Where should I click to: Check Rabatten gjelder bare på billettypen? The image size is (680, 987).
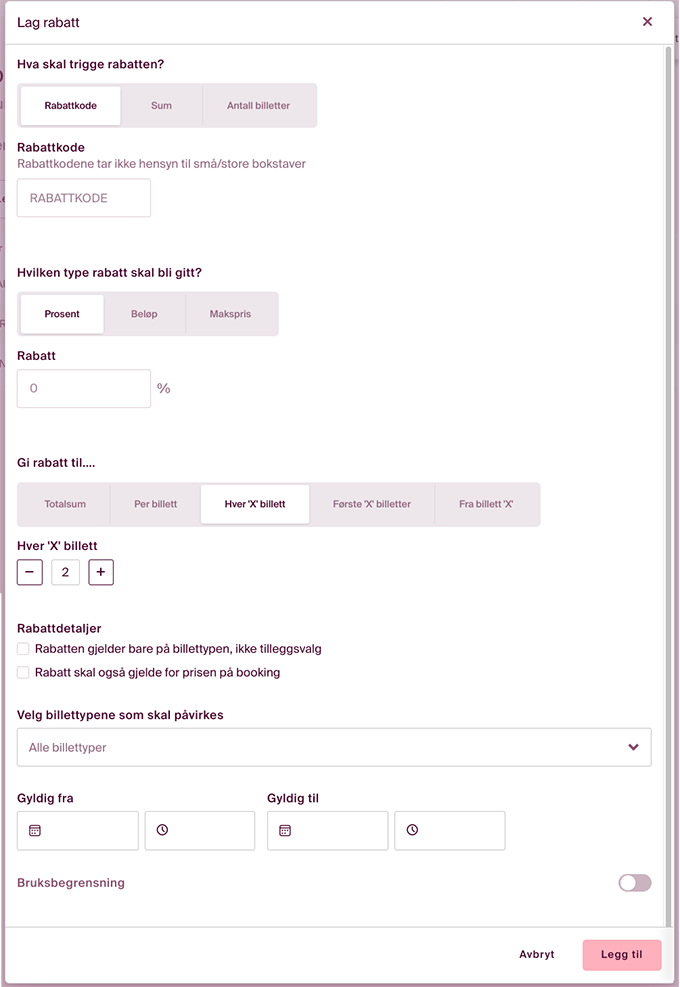tap(24, 649)
